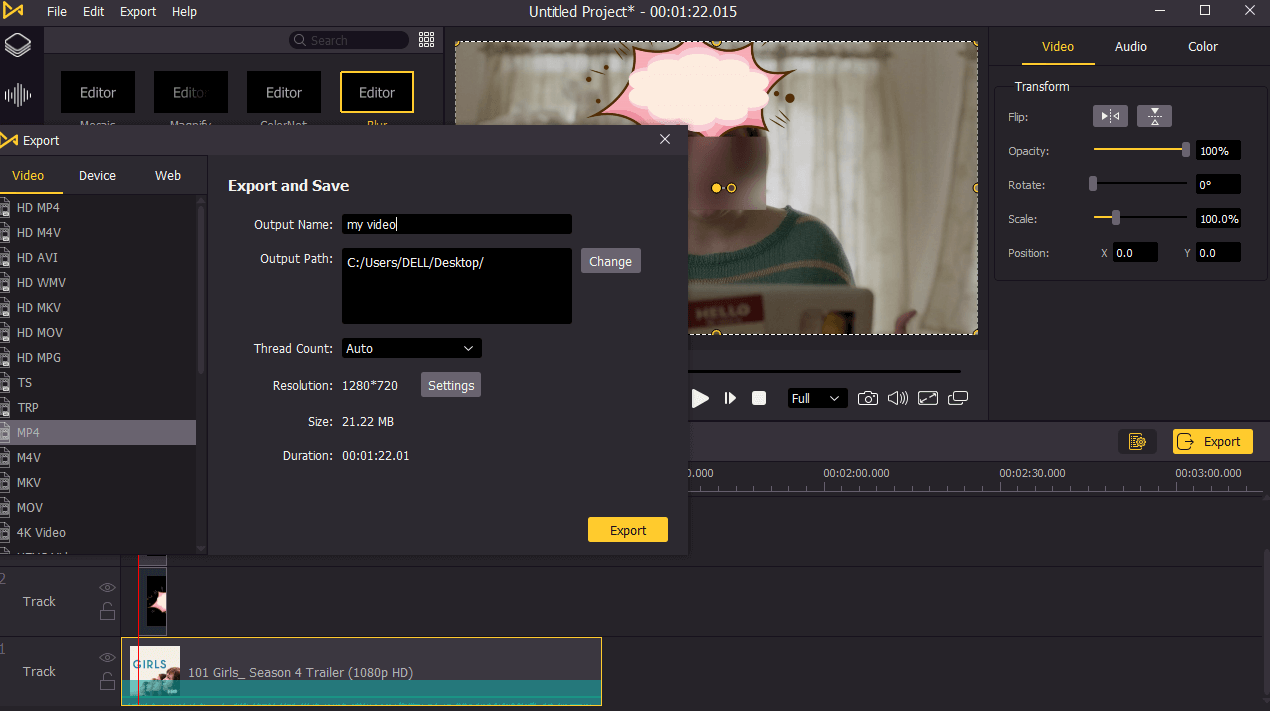The image size is (1270, 711).
Task: Hide Track 2 using the eye icon
Action: coord(107,587)
